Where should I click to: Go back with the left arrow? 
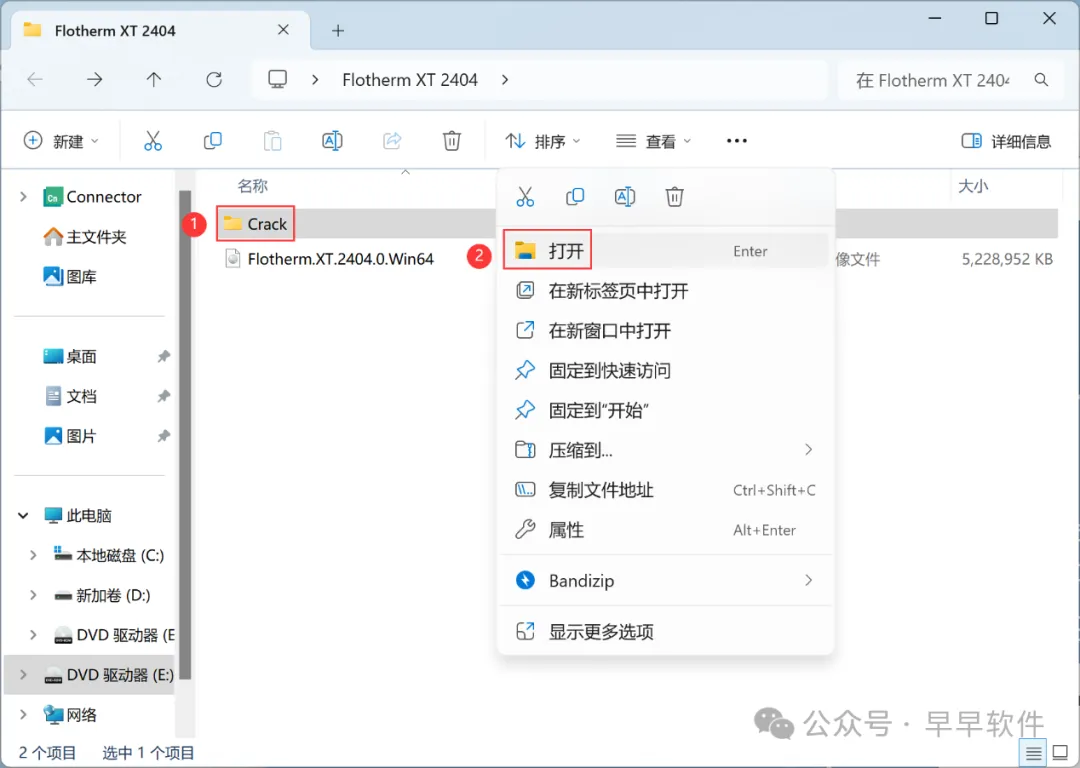pos(34,80)
